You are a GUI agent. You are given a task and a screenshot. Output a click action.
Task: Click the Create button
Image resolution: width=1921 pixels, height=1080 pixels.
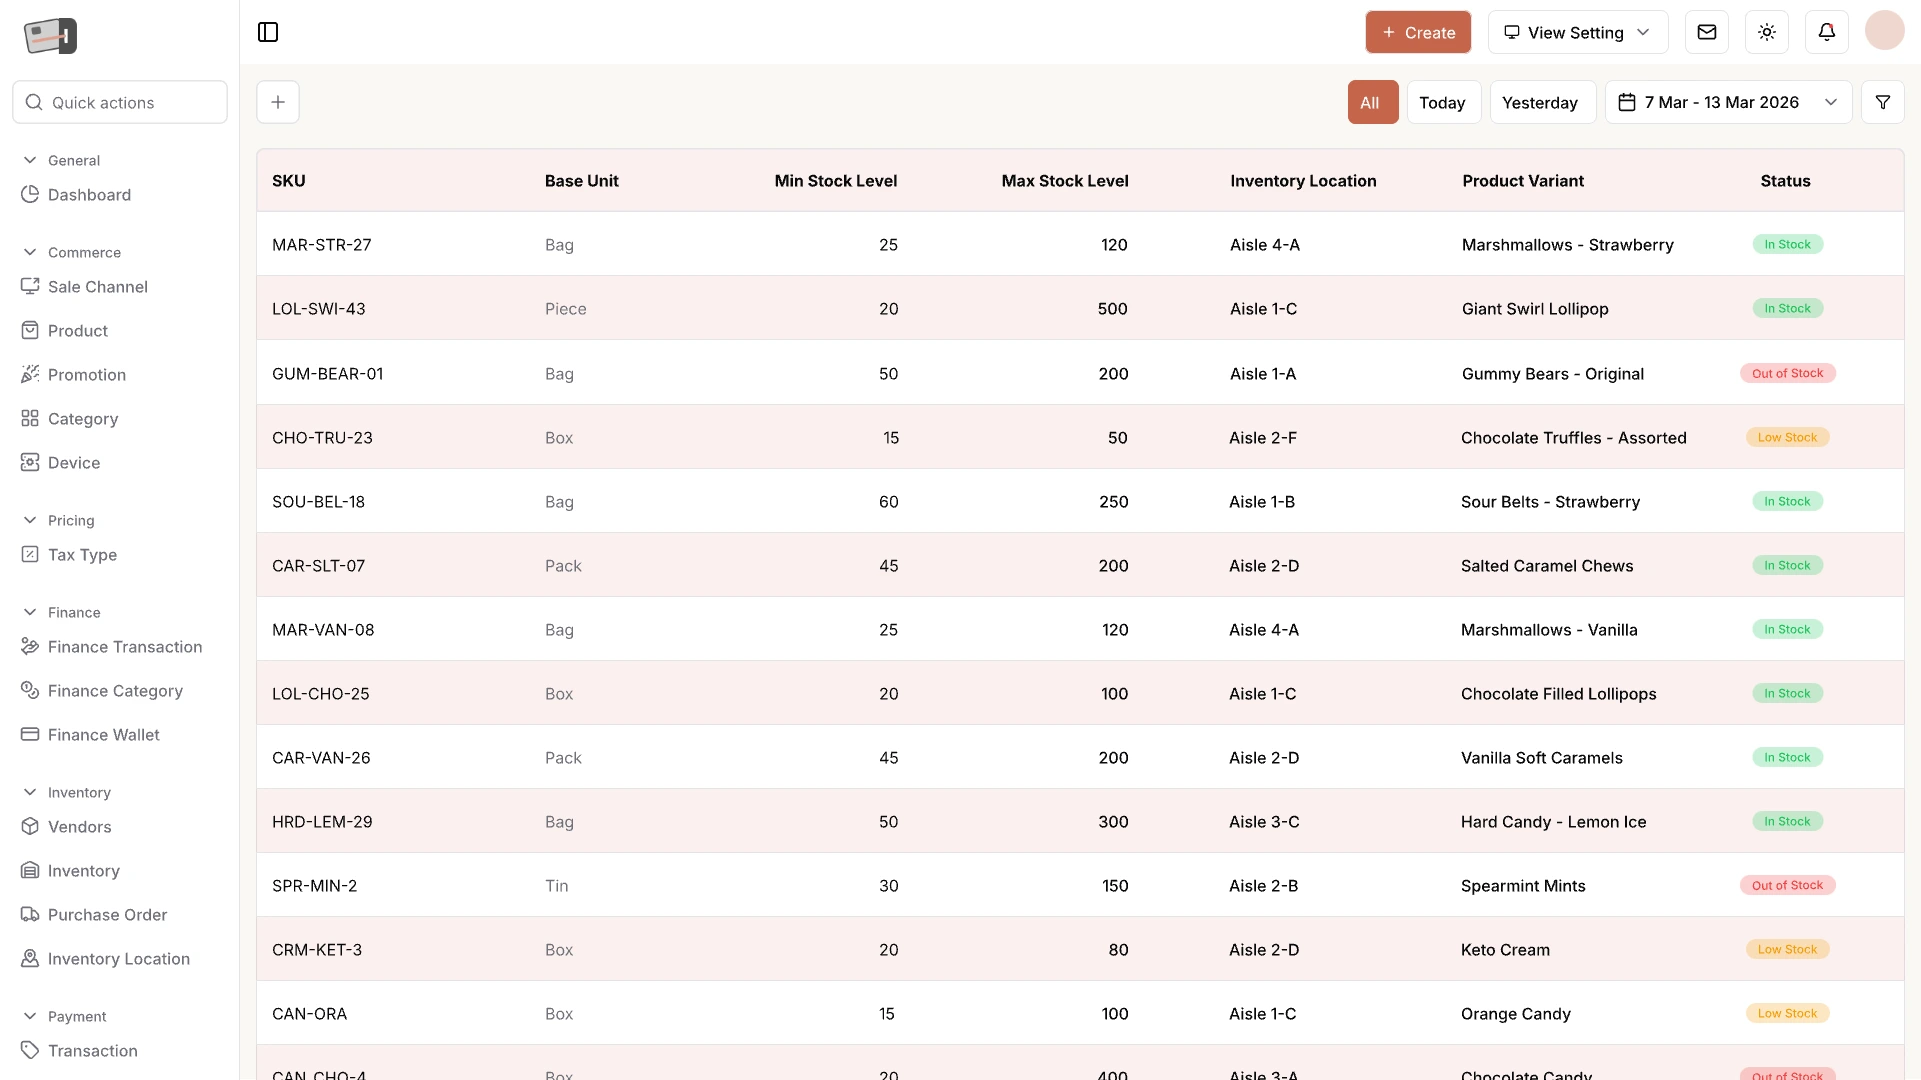click(x=1418, y=32)
